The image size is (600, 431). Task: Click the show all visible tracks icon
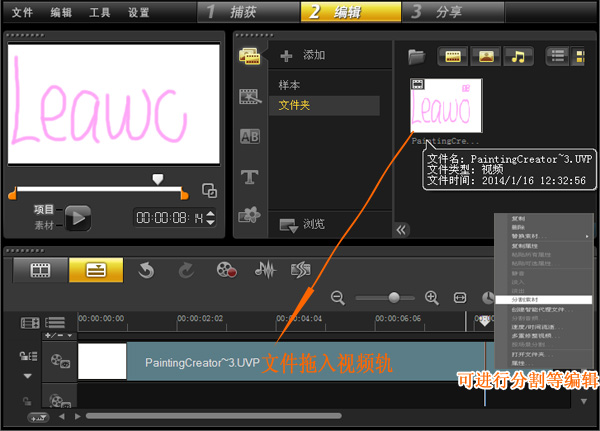pos(55,323)
